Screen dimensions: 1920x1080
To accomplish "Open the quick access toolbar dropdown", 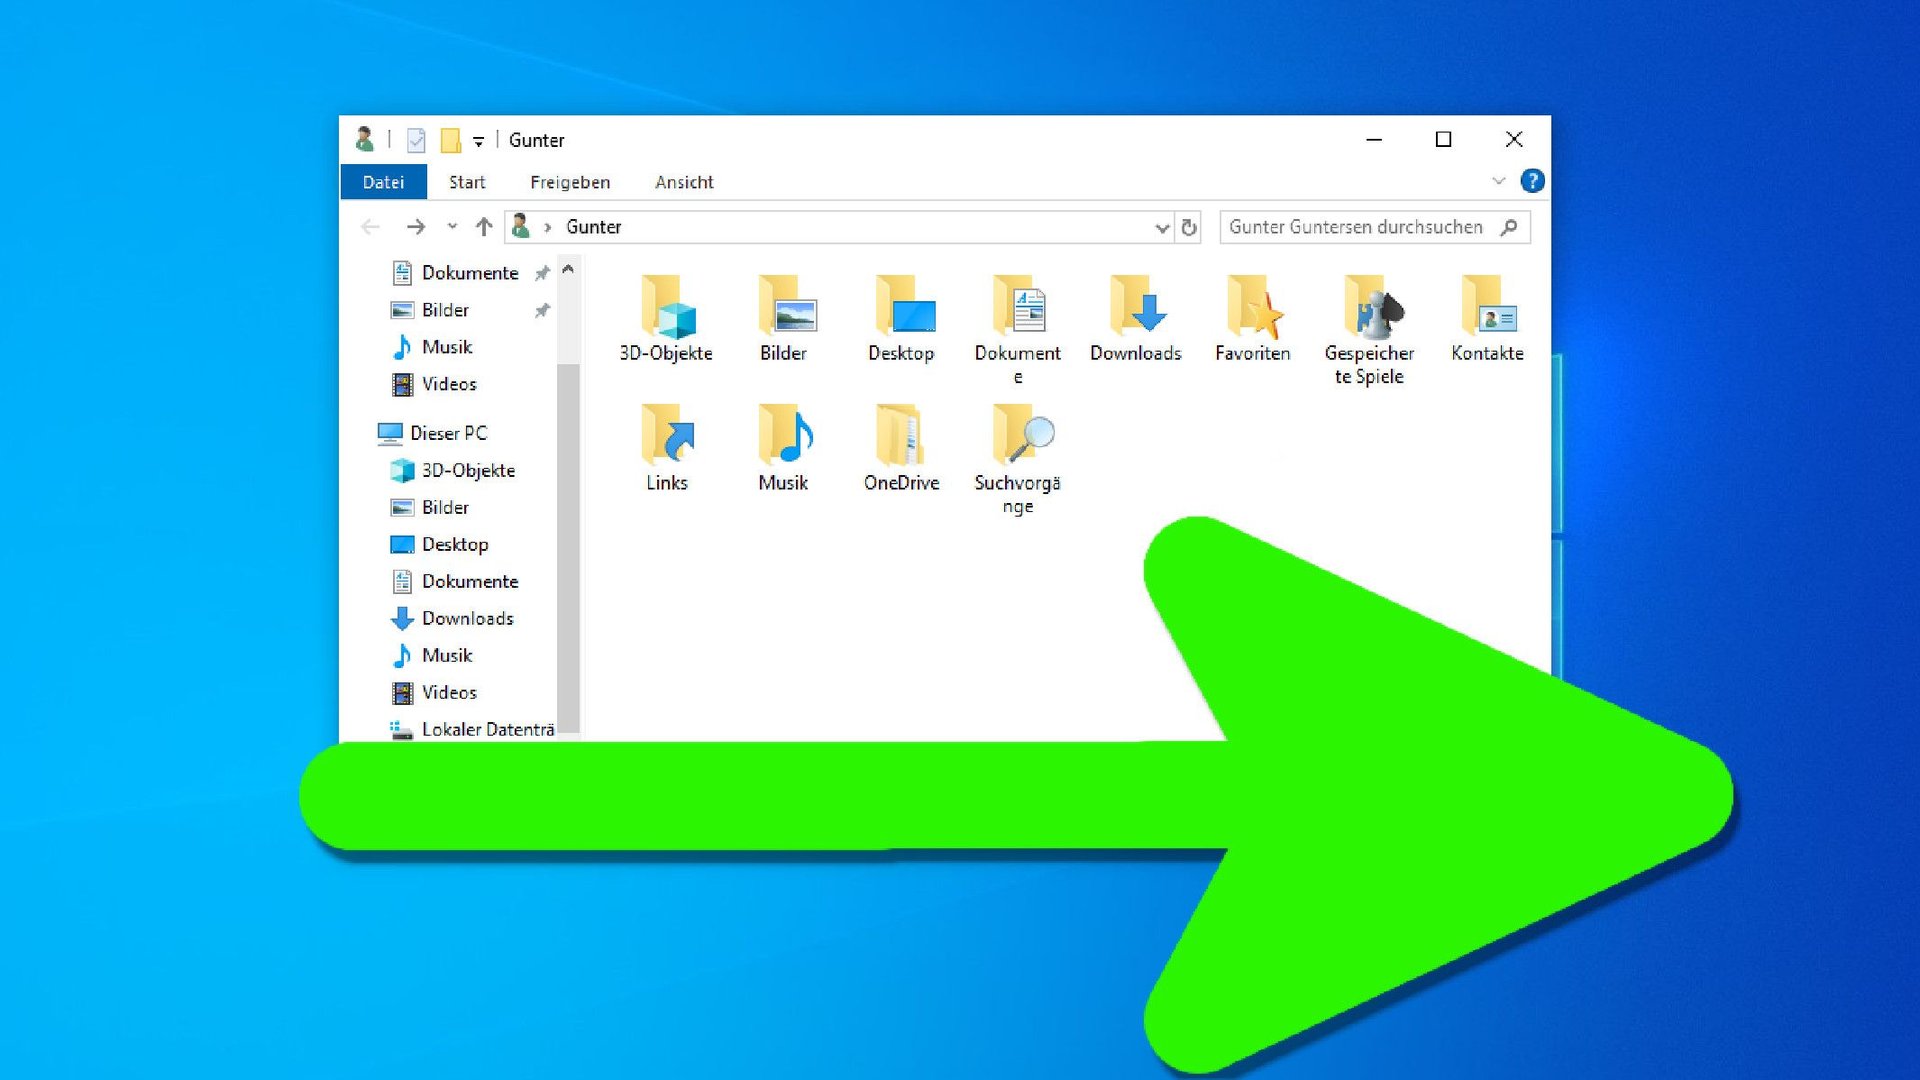I will click(479, 141).
